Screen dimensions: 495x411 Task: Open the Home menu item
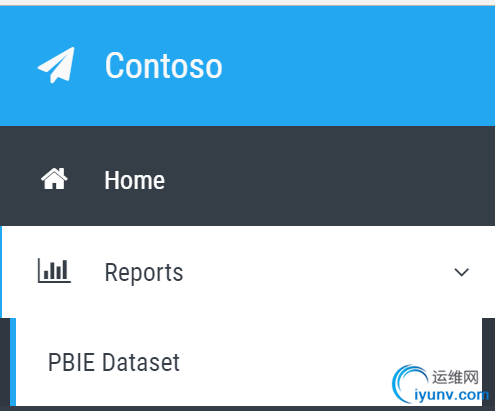pyautogui.click(x=247, y=176)
